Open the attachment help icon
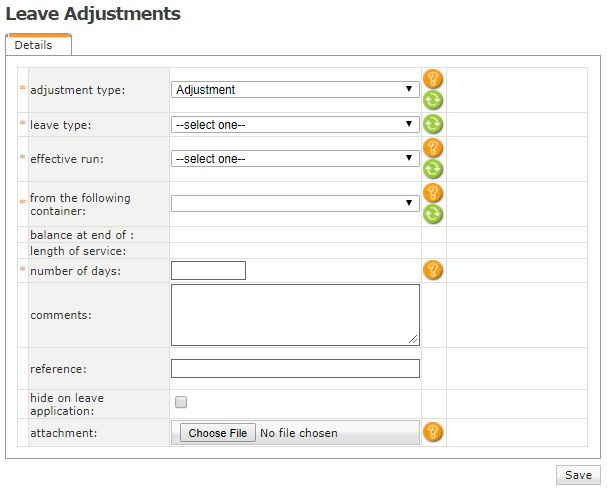607x491 pixels. pyautogui.click(x=432, y=432)
